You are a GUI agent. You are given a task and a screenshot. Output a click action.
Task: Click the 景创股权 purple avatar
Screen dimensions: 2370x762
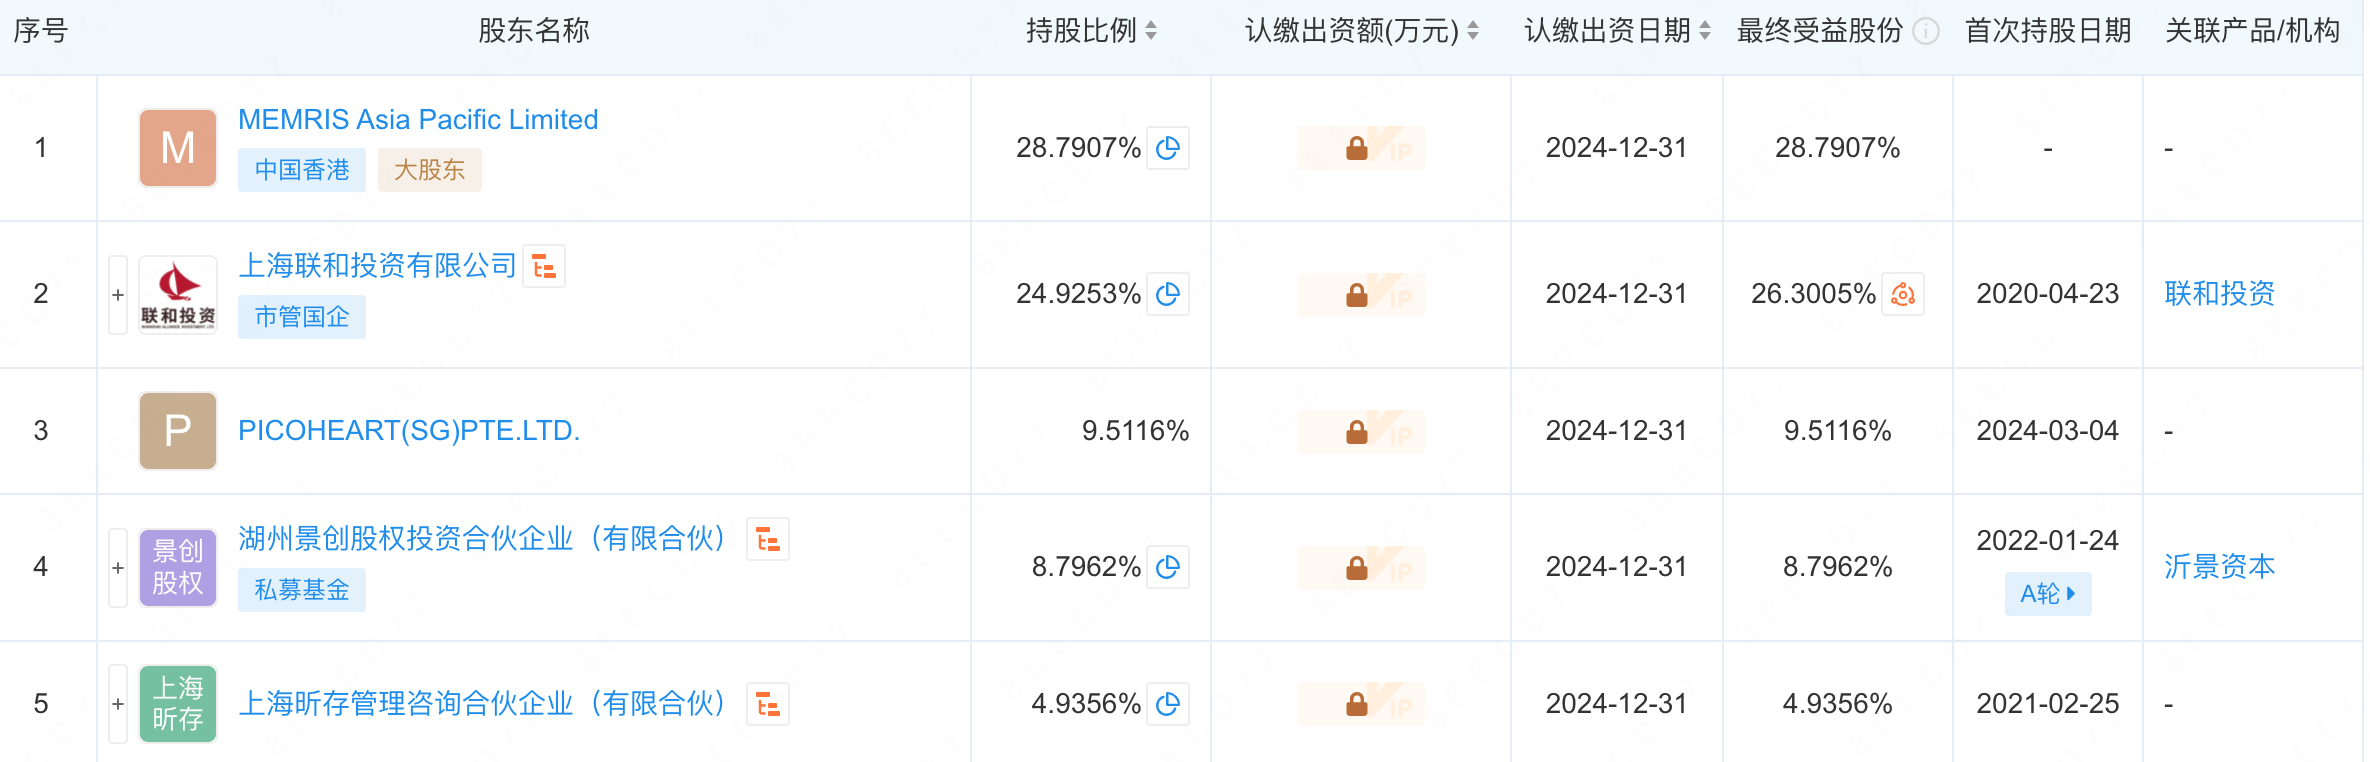click(x=178, y=567)
